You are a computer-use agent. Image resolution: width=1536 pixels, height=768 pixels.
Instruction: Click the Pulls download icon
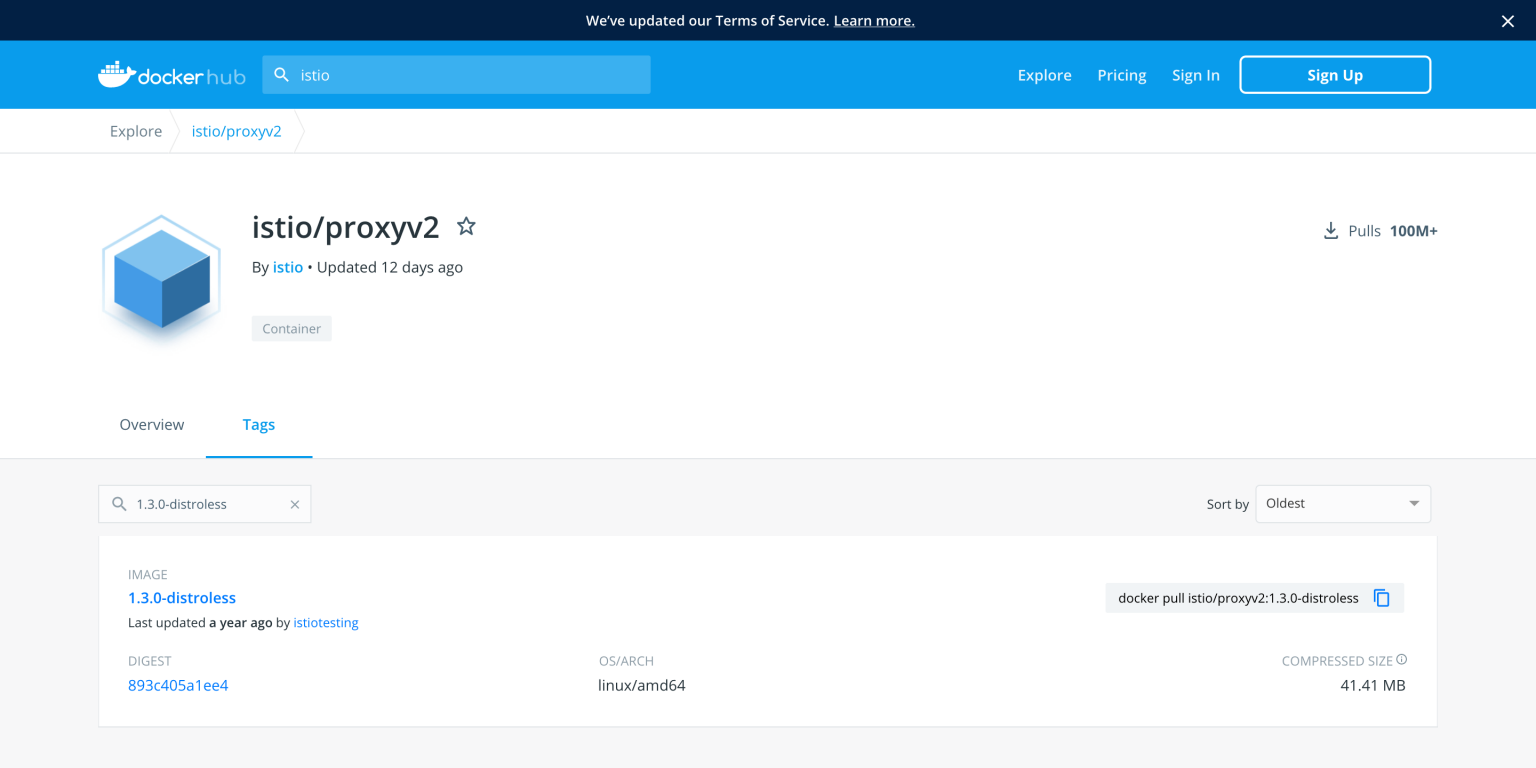[x=1331, y=231]
